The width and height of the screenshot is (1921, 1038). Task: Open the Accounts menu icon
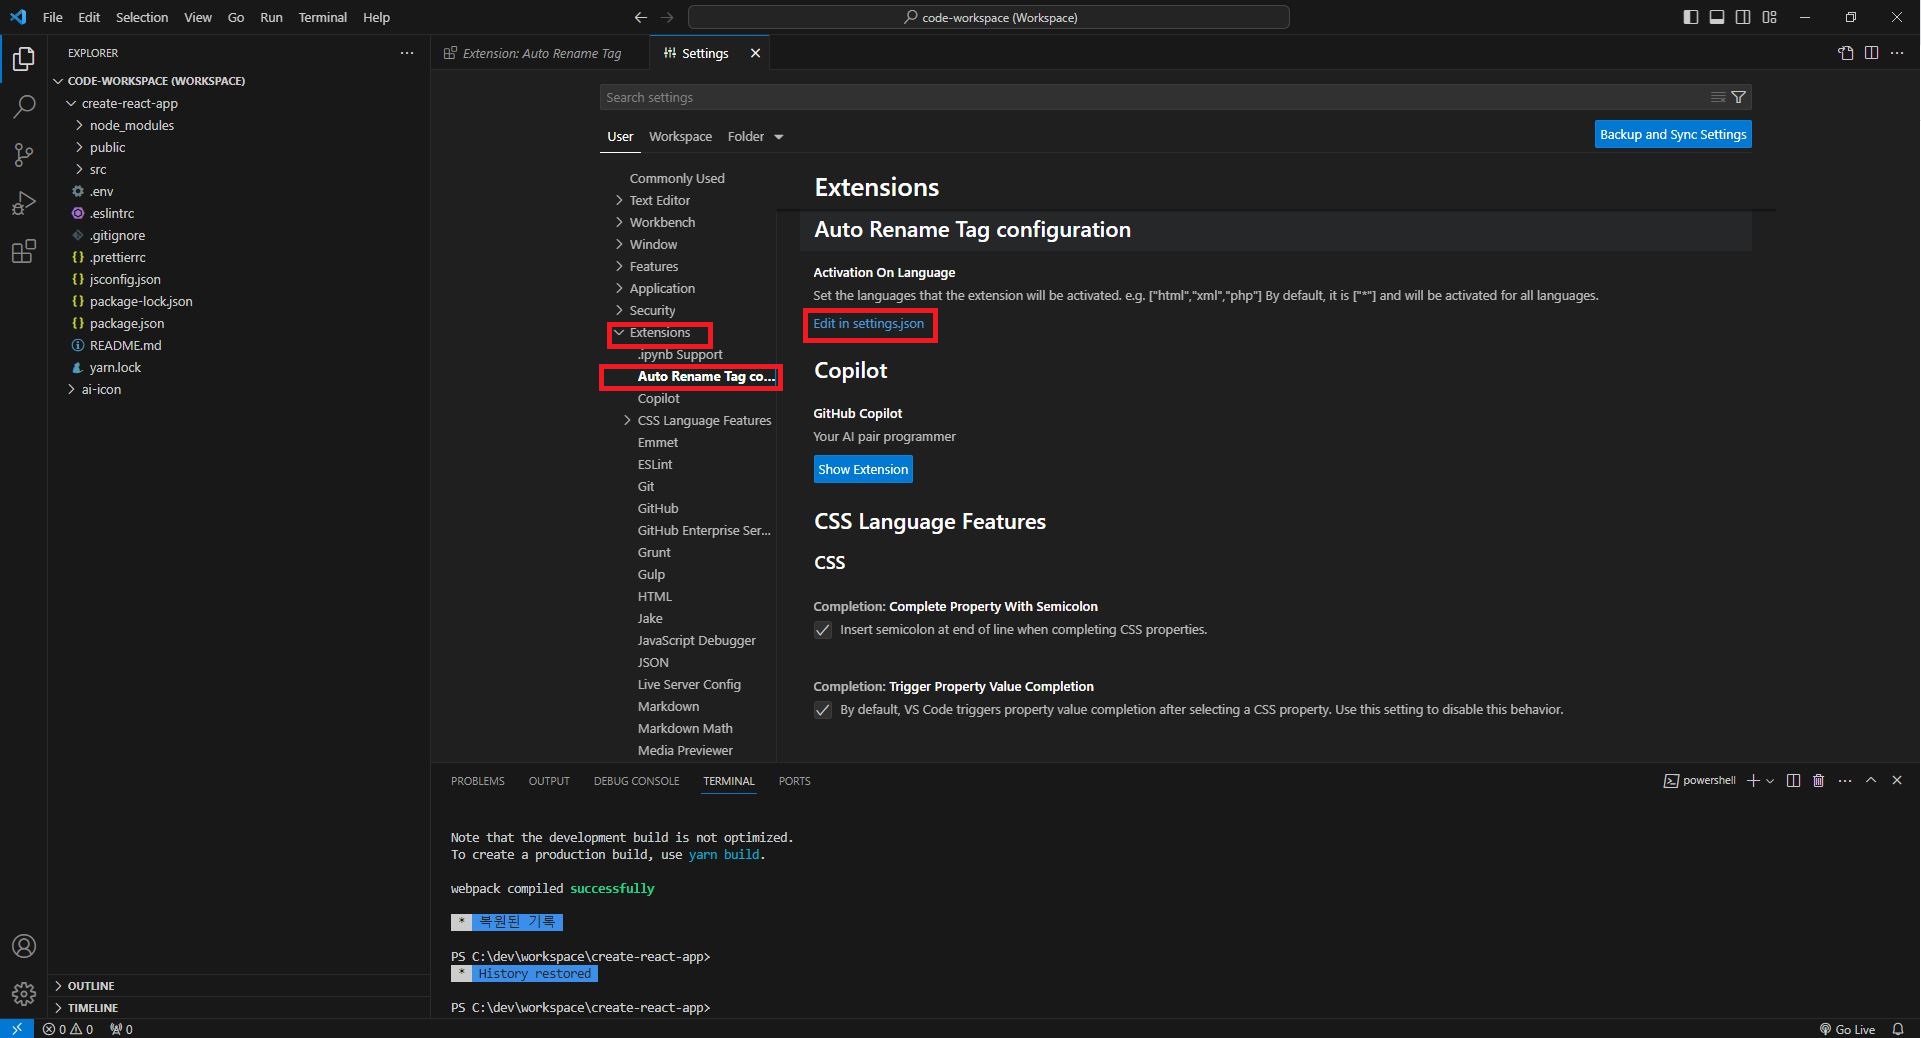[x=24, y=946]
